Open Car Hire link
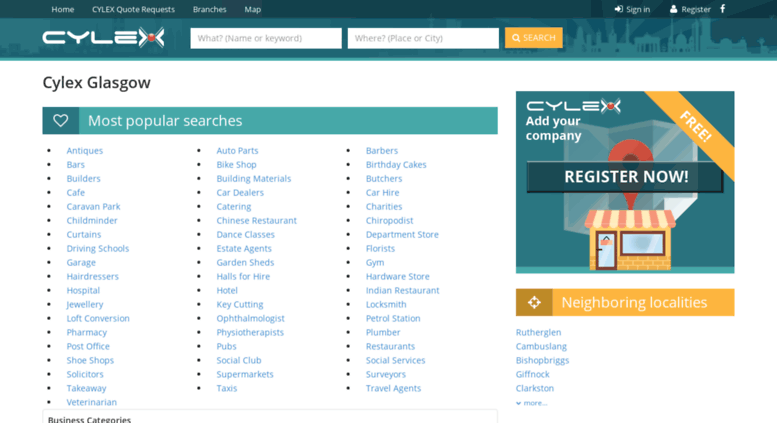This screenshot has height=423, width=777. pos(382,193)
